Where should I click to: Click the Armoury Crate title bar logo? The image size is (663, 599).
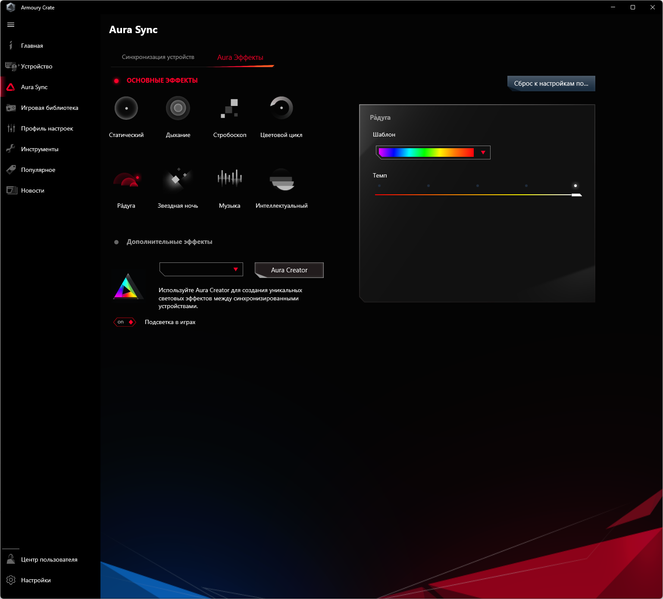[11, 7]
